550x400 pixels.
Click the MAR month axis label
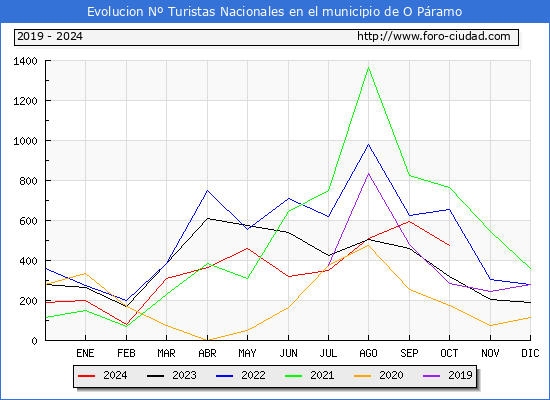point(166,353)
